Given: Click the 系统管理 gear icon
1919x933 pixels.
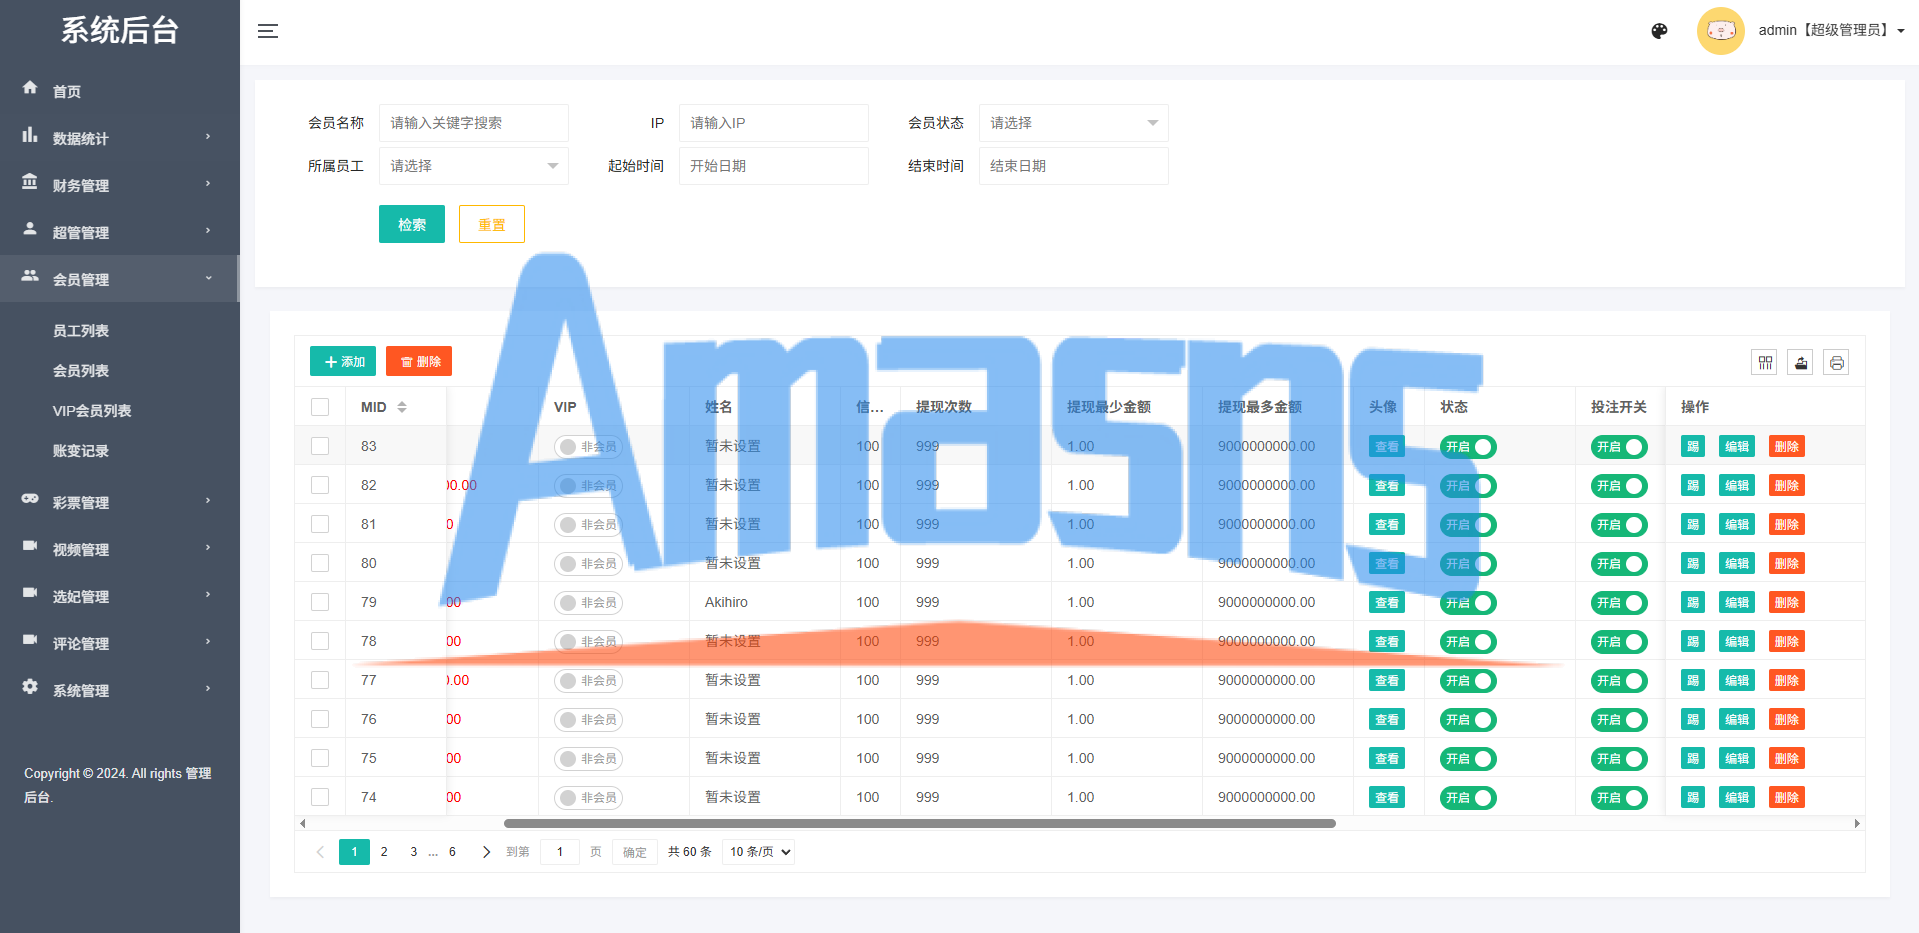Looking at the screenshot, I should pos(30,687).
